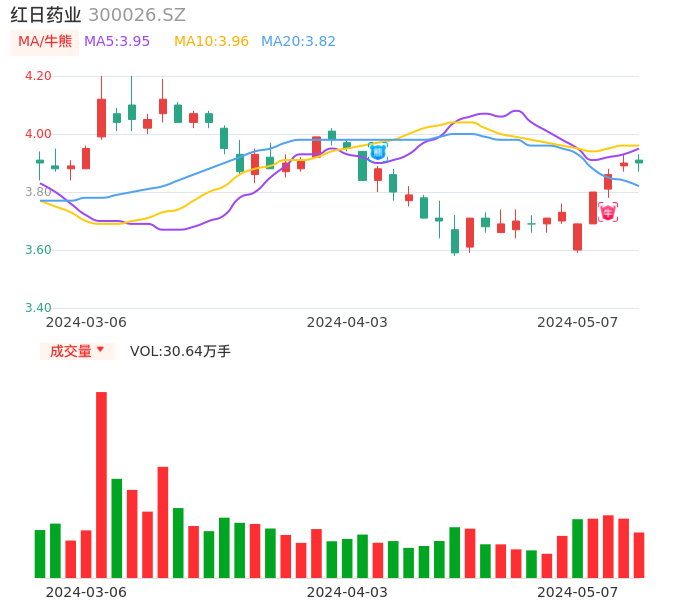Click the red bull signal marker
The width and height of the screenshot is (686, 606).
(x=608, y=212)
